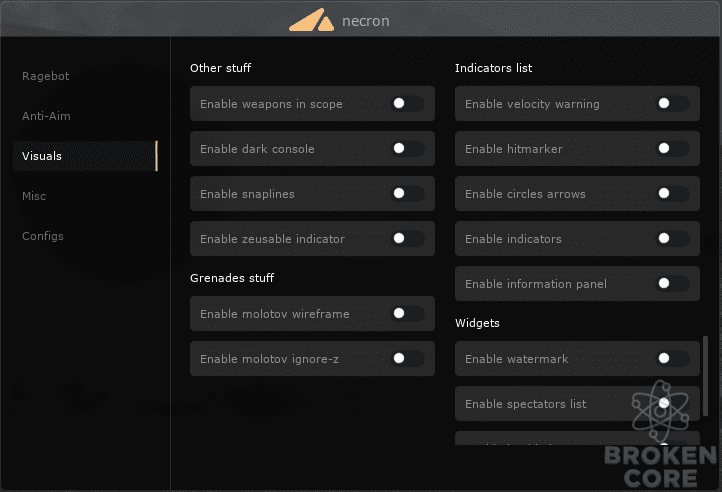Screen dimensions: 722x492
Task: Go to the Misc tab
Action: tap(34, 196)
